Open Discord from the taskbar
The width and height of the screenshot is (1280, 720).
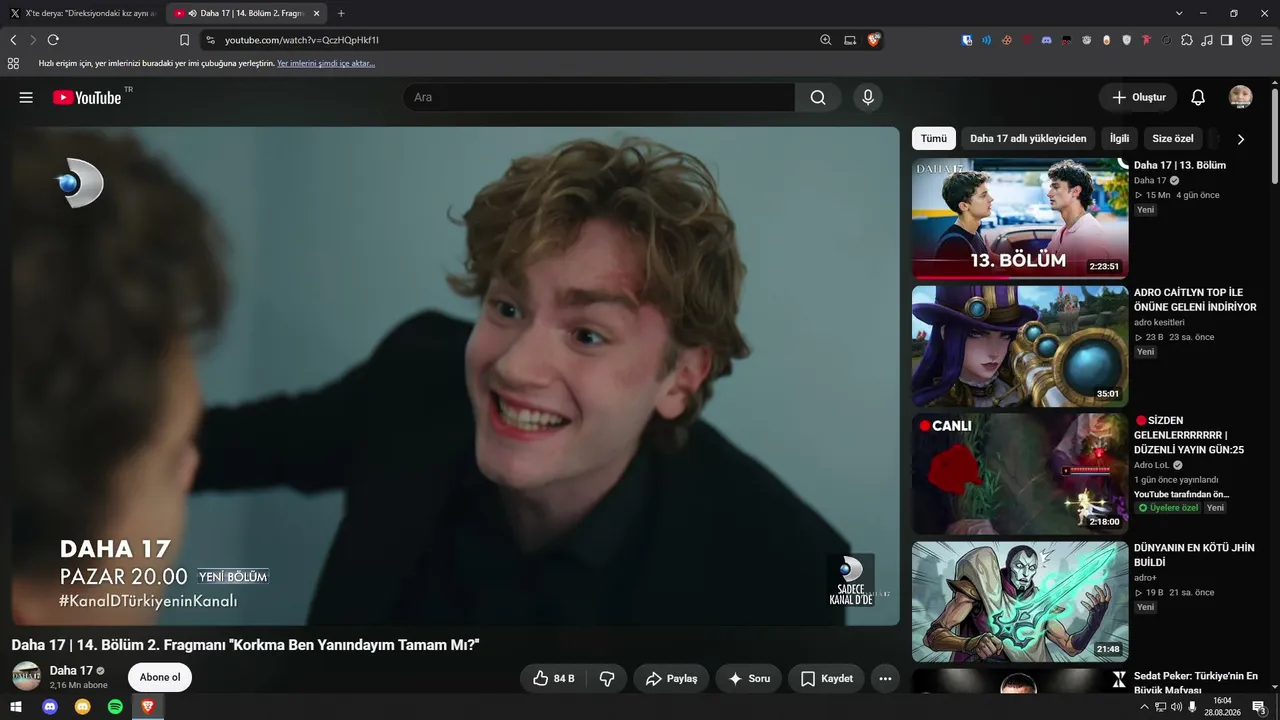(50, 707)
